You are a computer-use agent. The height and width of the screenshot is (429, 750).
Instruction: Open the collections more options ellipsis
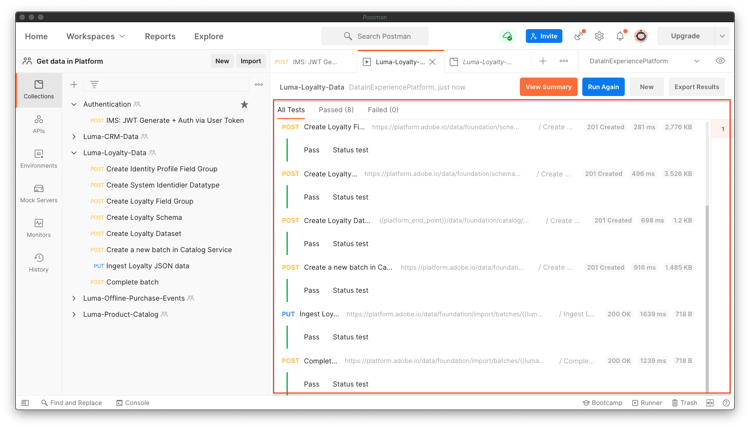pyautogui.click(x=259, y=85)
